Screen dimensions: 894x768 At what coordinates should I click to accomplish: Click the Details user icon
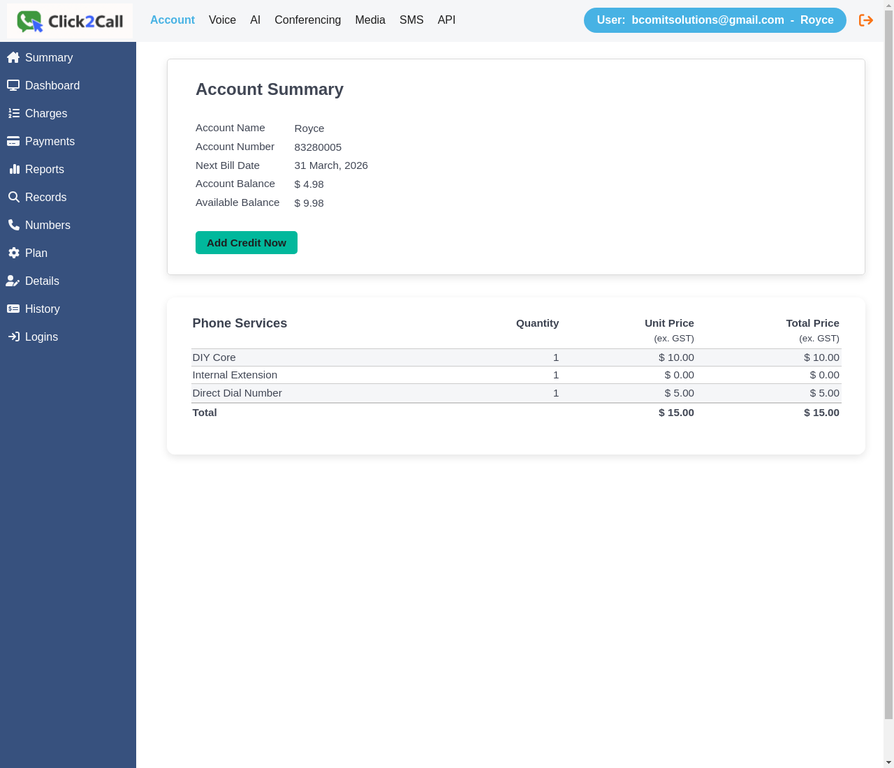pyautogui.click(x=14, y=281)
